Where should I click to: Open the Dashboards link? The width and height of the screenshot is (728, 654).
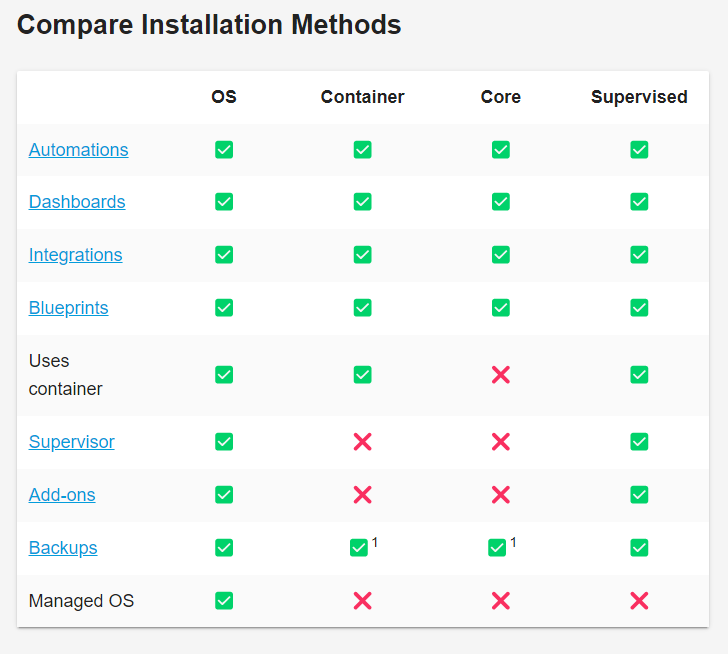click(77, 202)
